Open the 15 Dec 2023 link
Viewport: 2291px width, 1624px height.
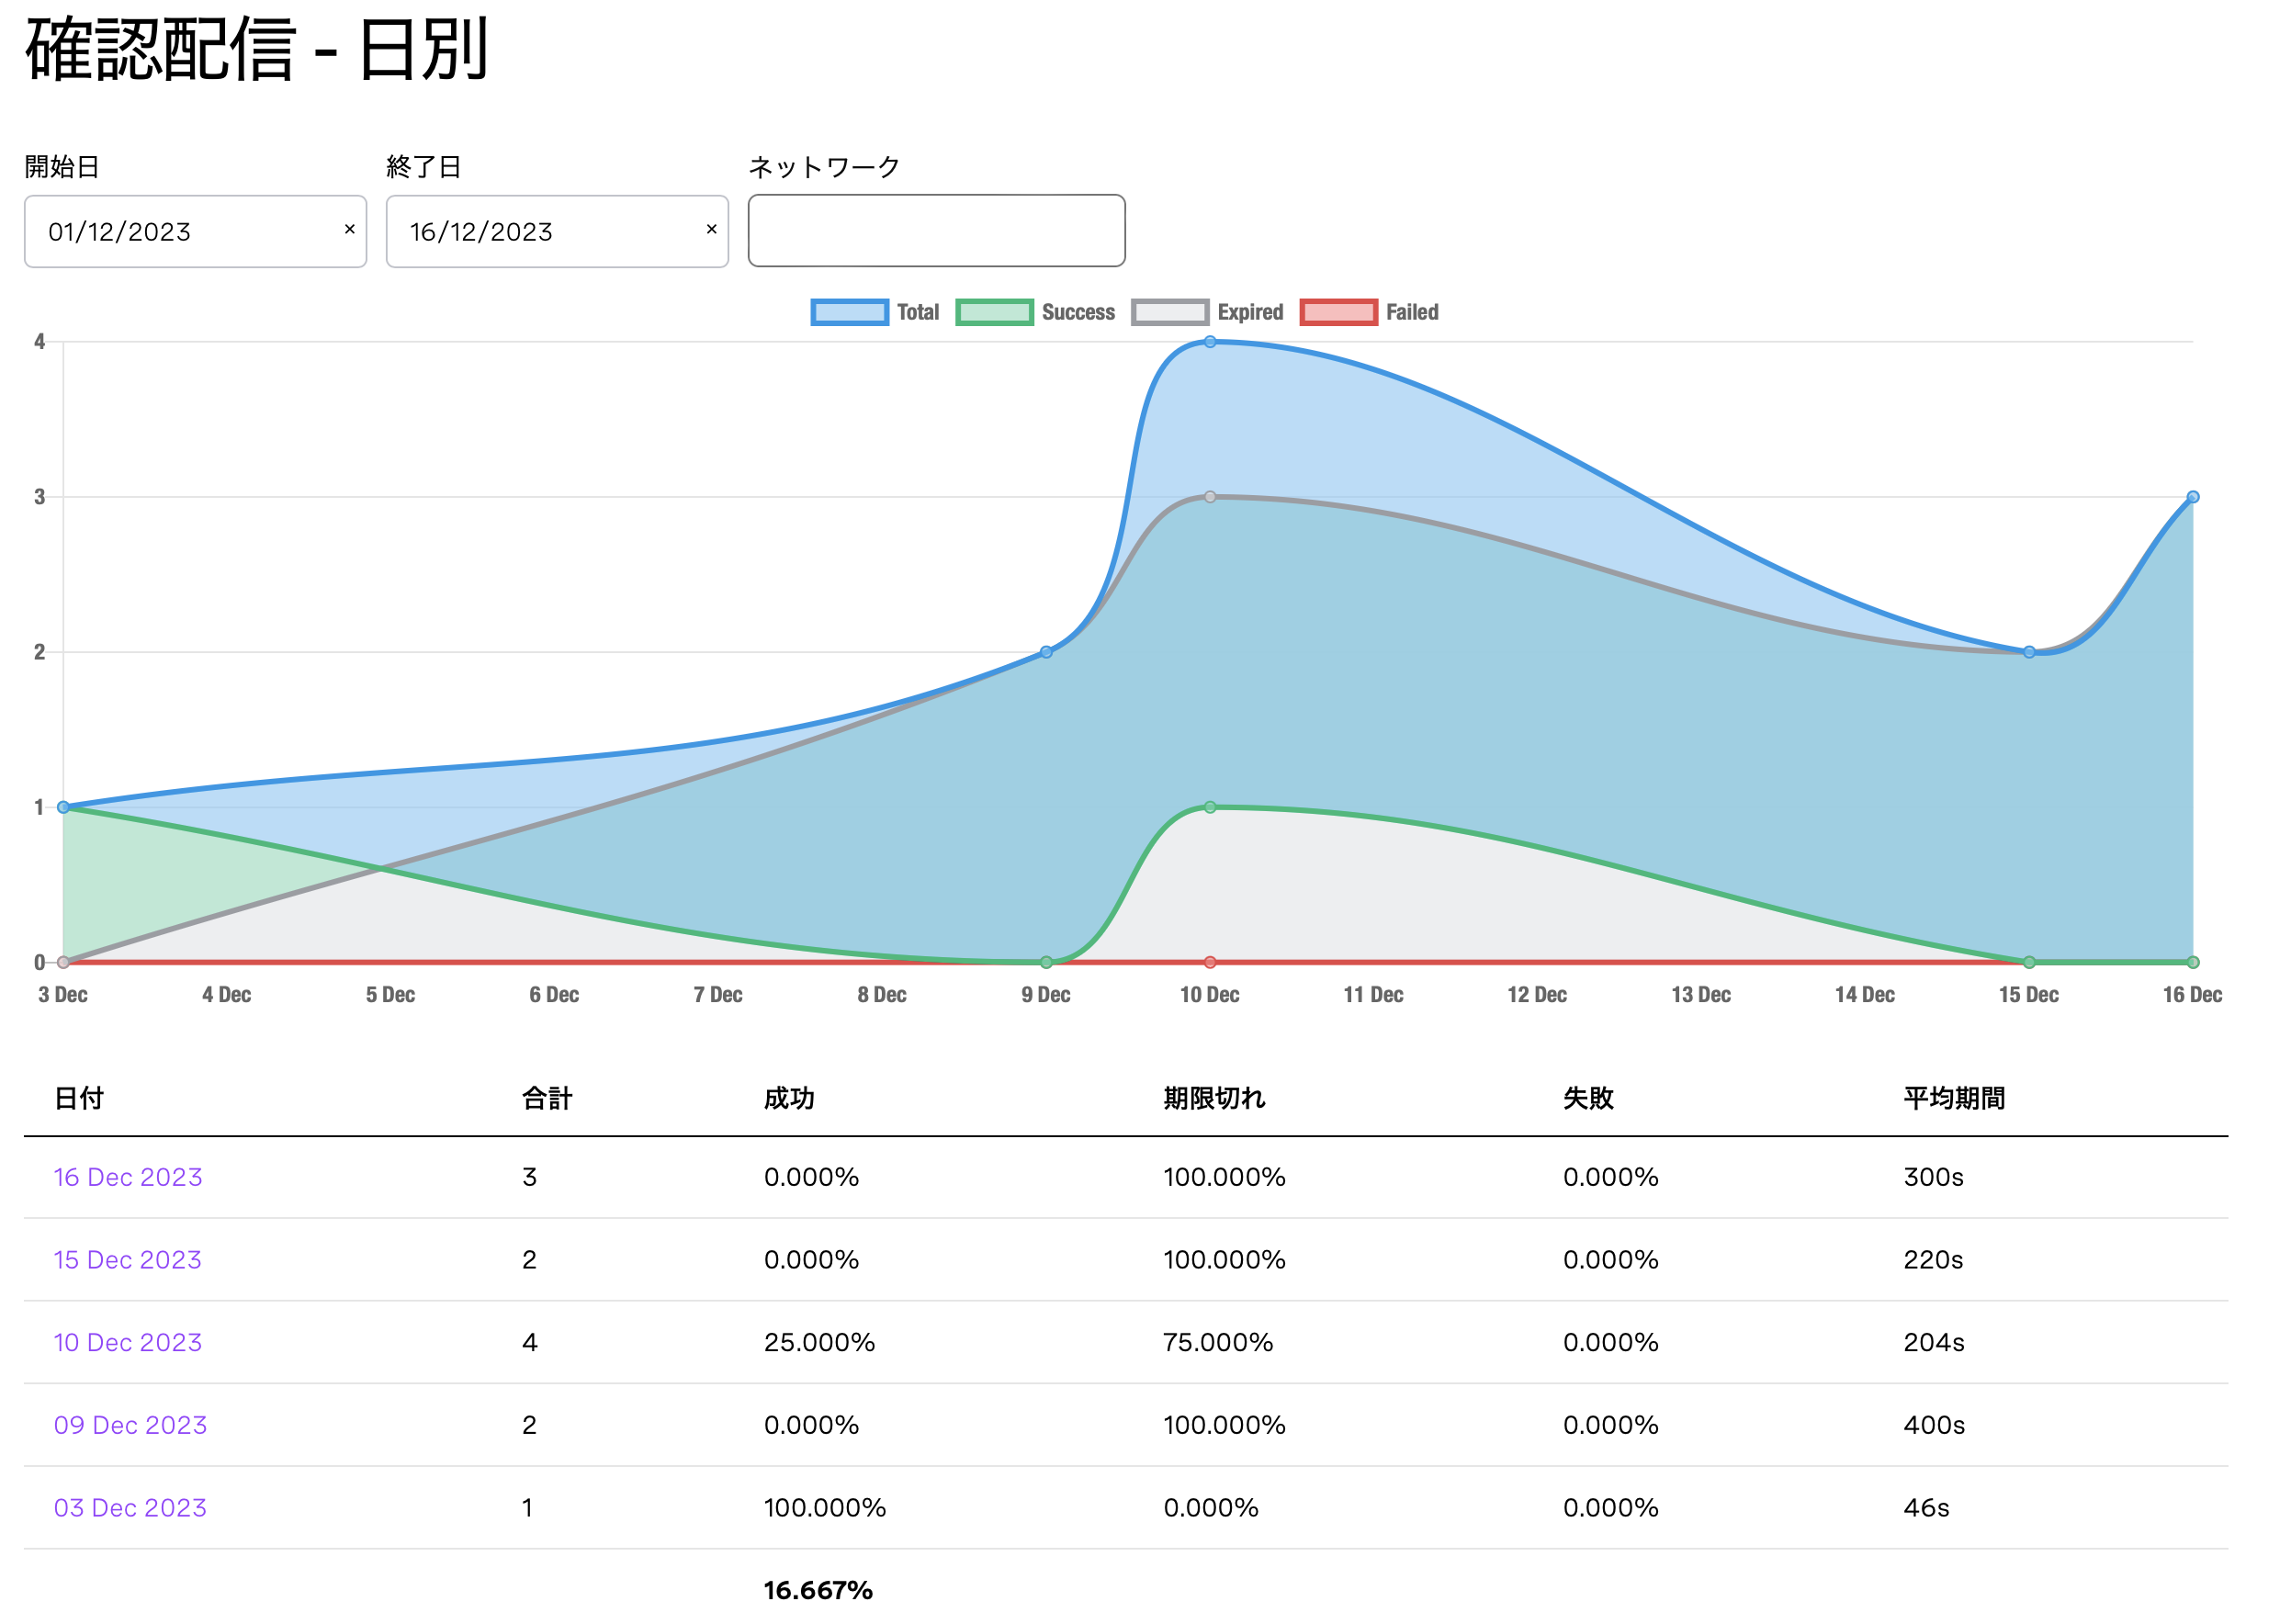pyautogui.click(x=128, y=1260)
